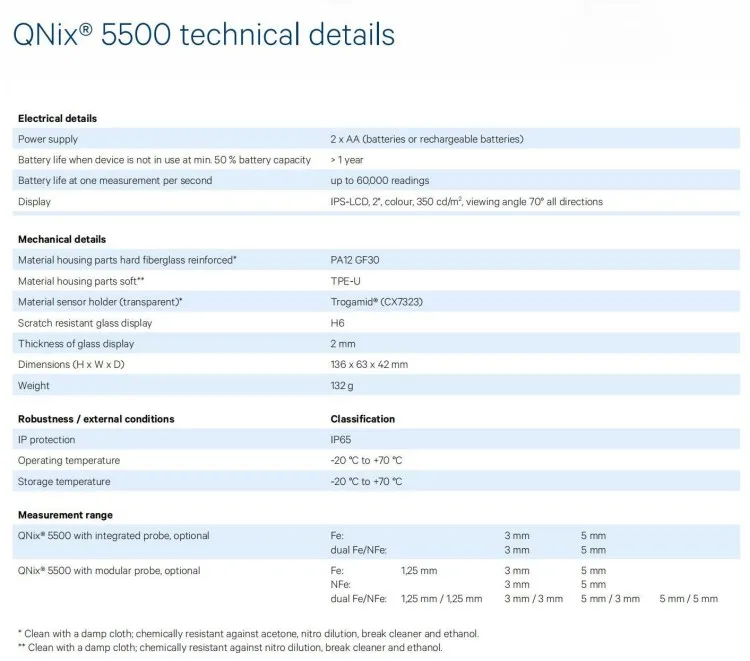Click the 'Operating temperature' label

[69, 461]
